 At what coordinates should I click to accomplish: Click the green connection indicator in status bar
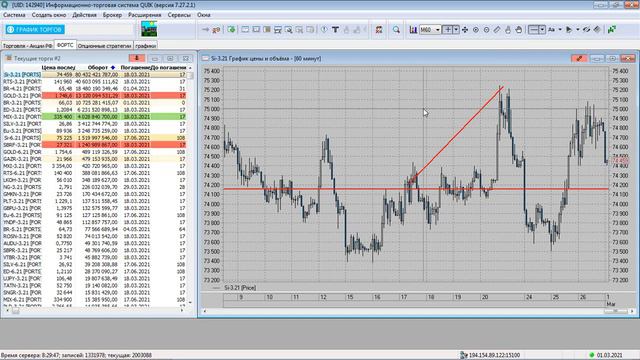point(591,355)
